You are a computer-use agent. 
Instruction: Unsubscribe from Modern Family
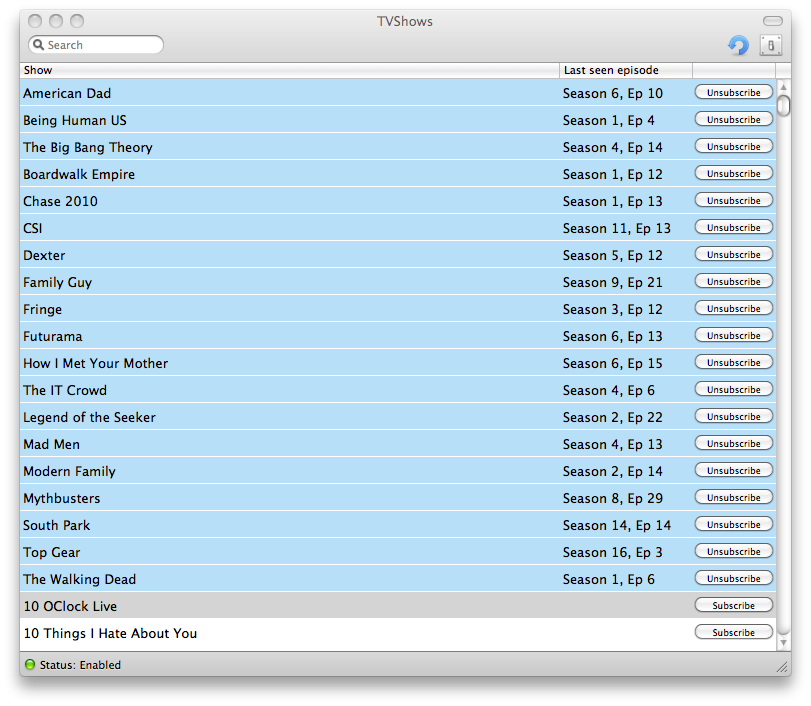733,470
